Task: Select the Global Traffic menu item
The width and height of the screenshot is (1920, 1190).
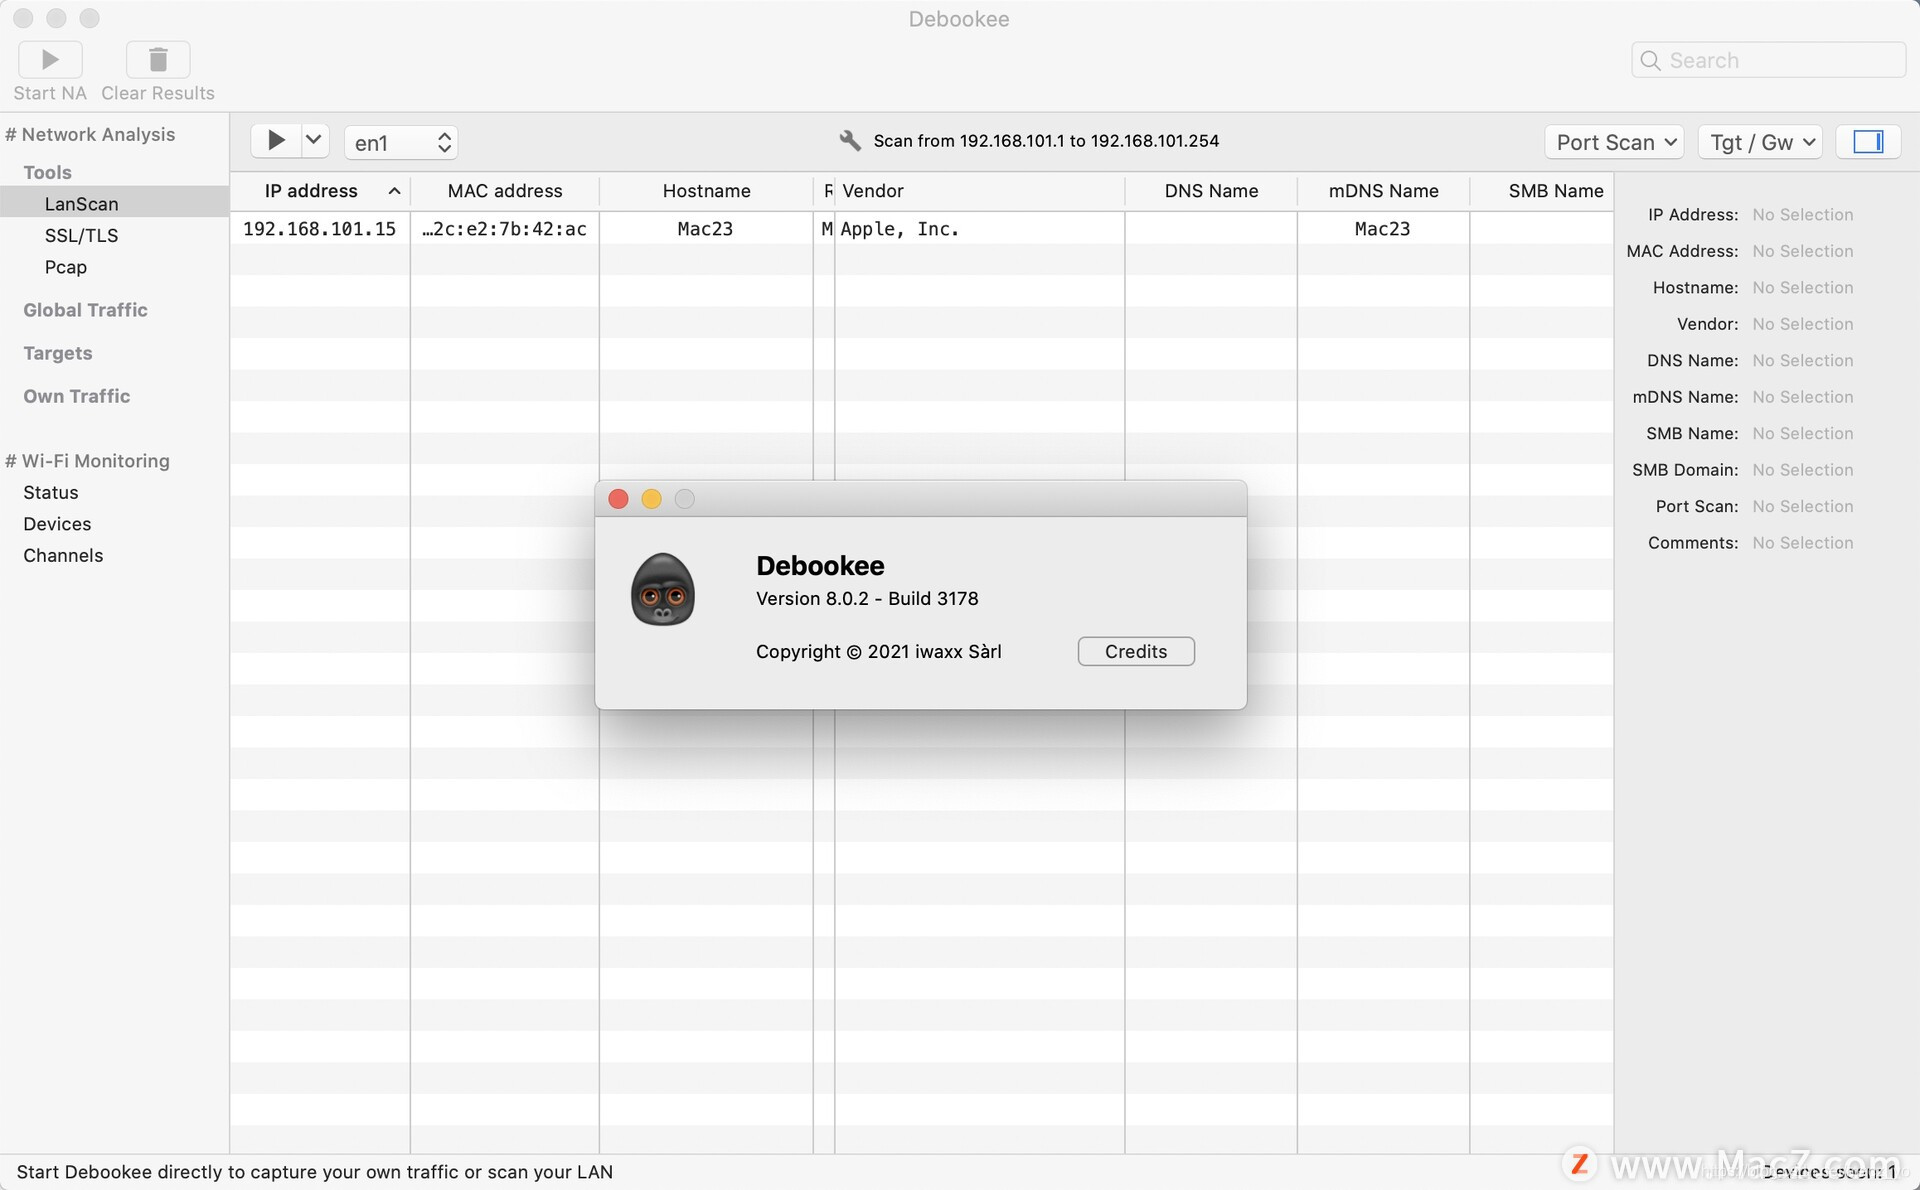Action: click(x=85, y=310)
